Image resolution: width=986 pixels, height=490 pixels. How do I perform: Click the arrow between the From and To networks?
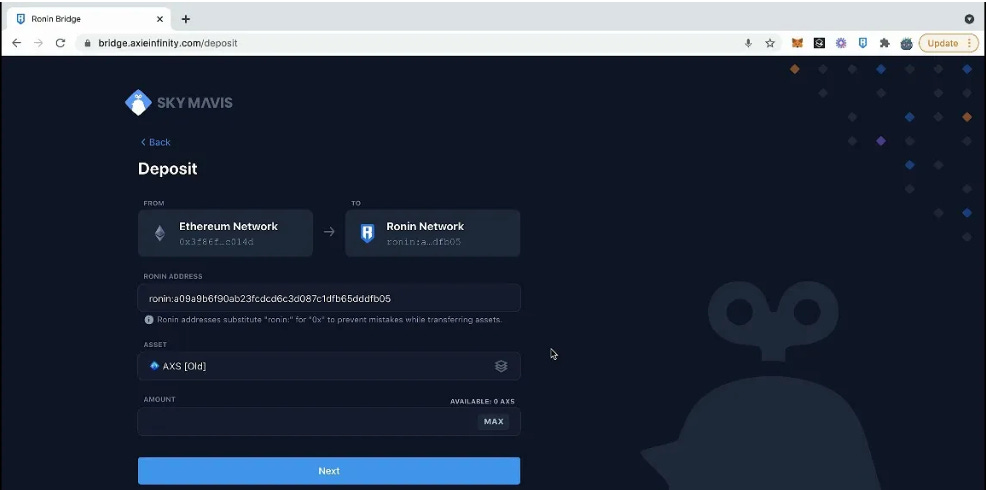(x=329, y=232)
